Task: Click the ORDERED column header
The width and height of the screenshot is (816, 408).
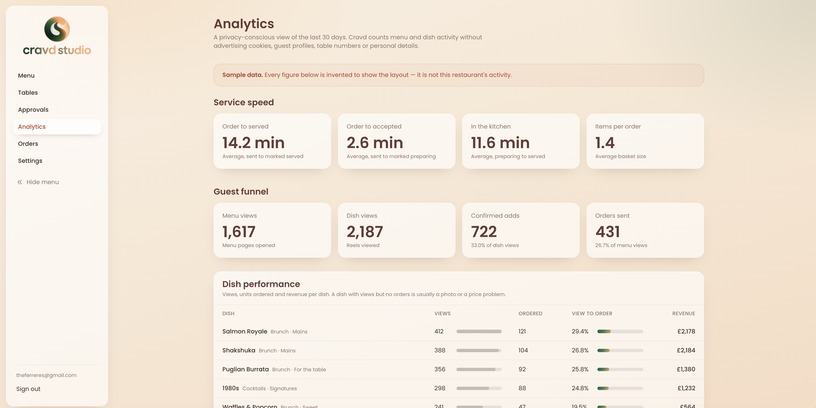Action: coord(530,314)
